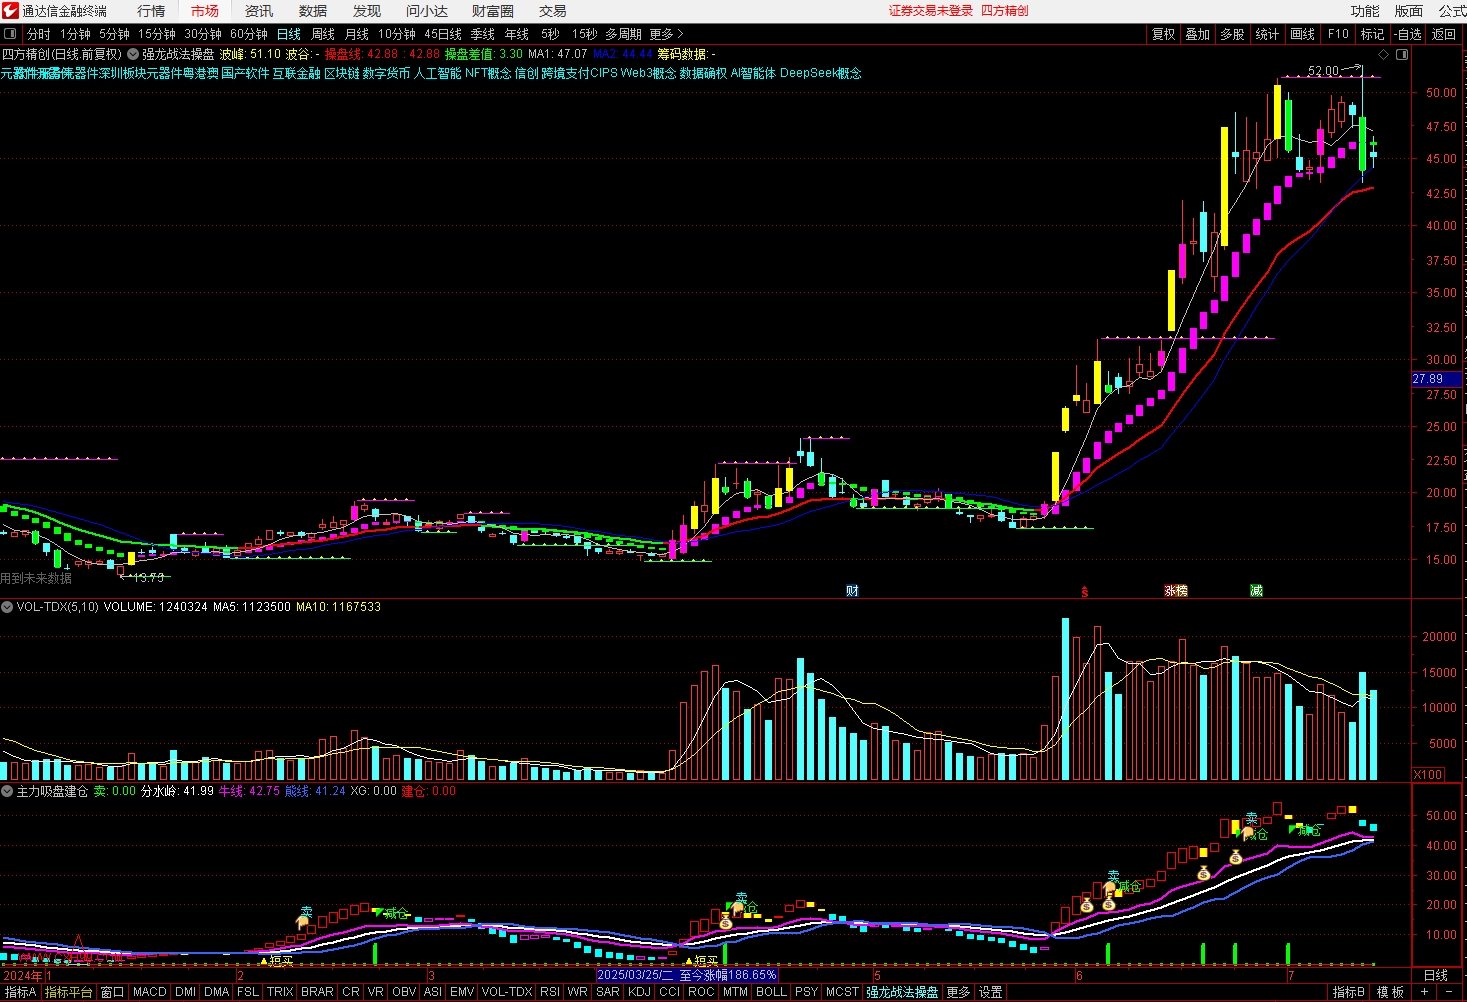
Task: Toggle the sidebar panel icon left of 分时
Action: [x=10, y=34]
